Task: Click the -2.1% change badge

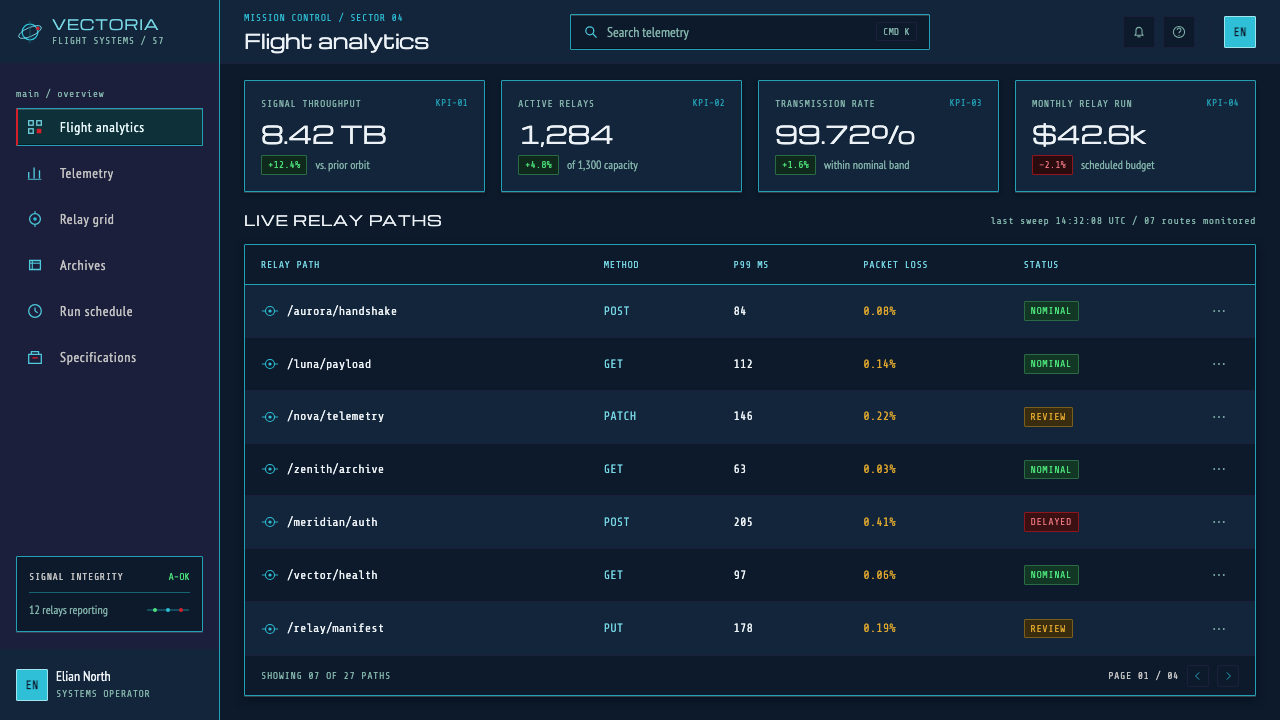Action: (1052, 165)
